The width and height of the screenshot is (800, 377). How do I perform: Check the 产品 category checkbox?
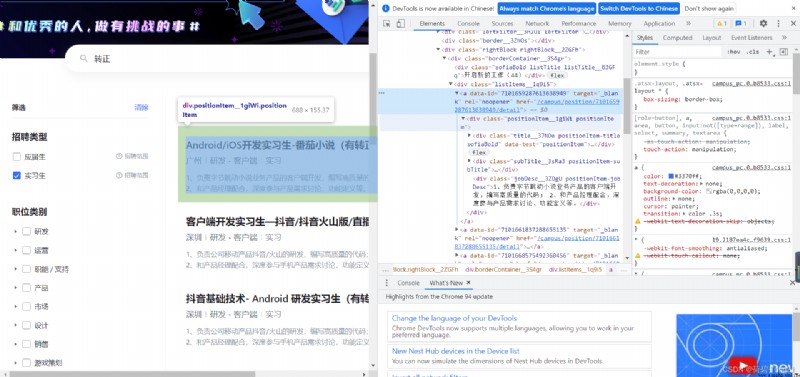[26, 288]
